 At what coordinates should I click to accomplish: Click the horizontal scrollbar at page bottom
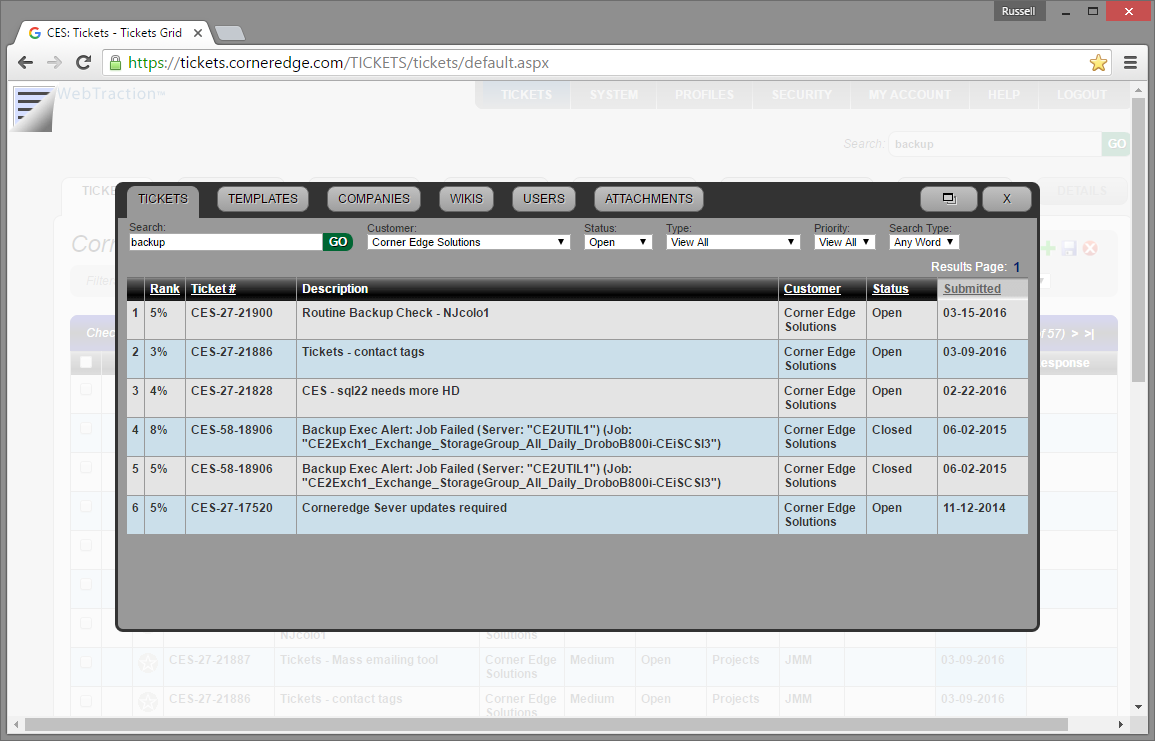click(x=546, y=724)
